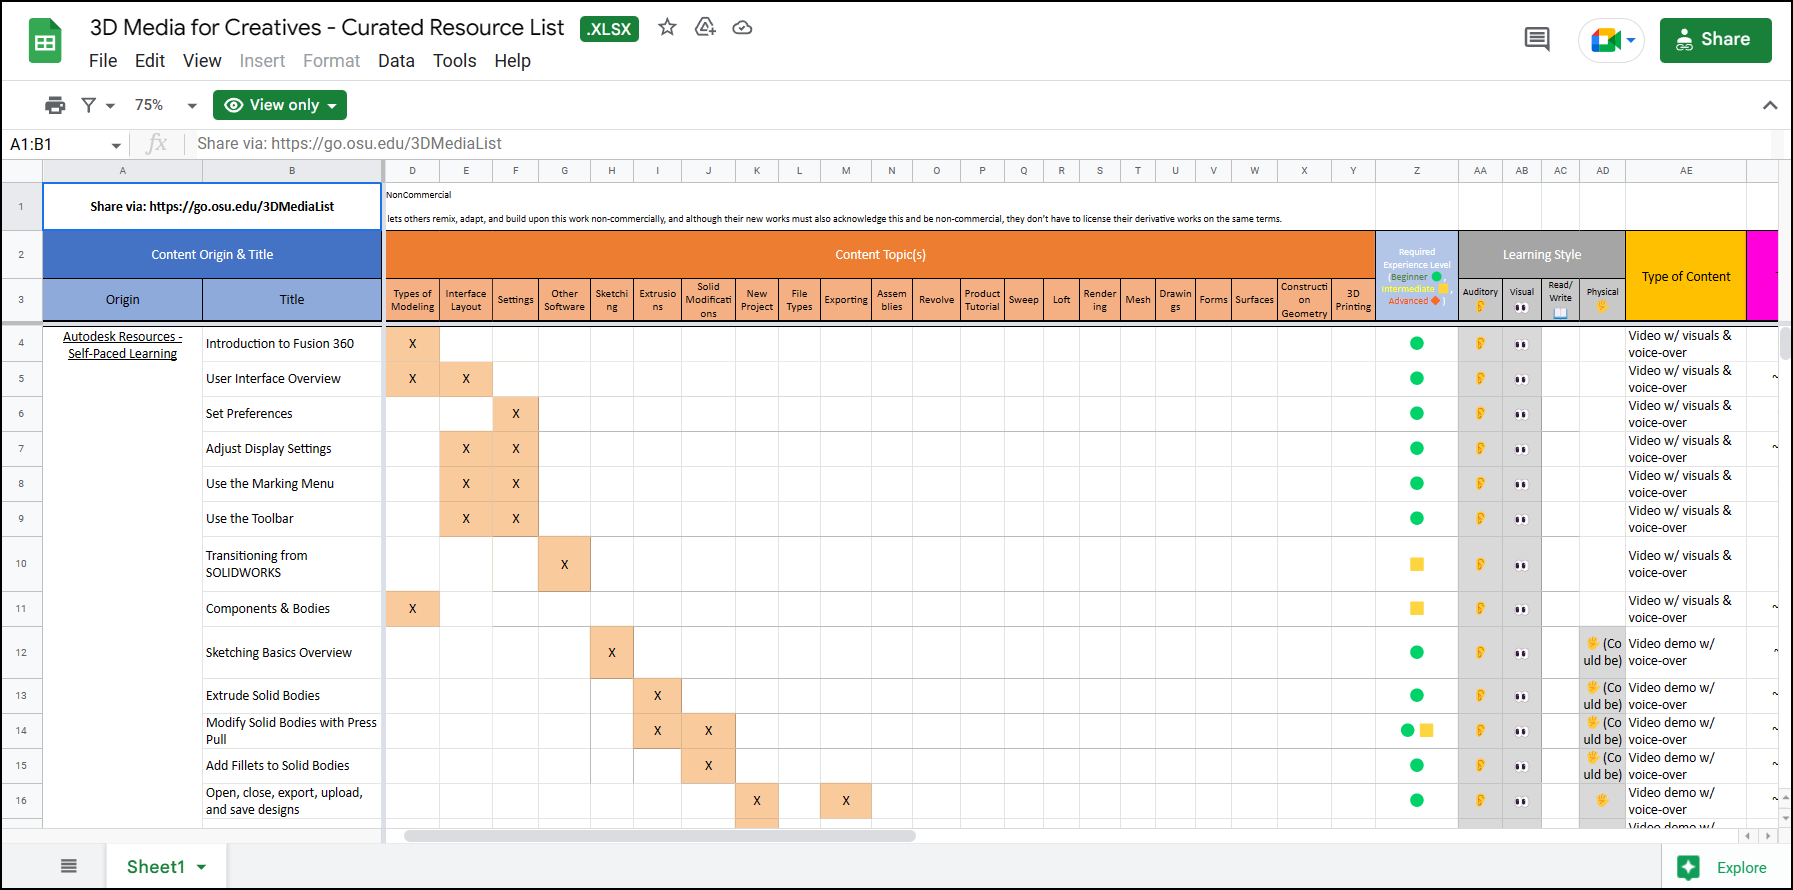This screenshot has width=1793, height=890.
Task: Open the View only mode dropdown
Action: click(x=280, y=105)
